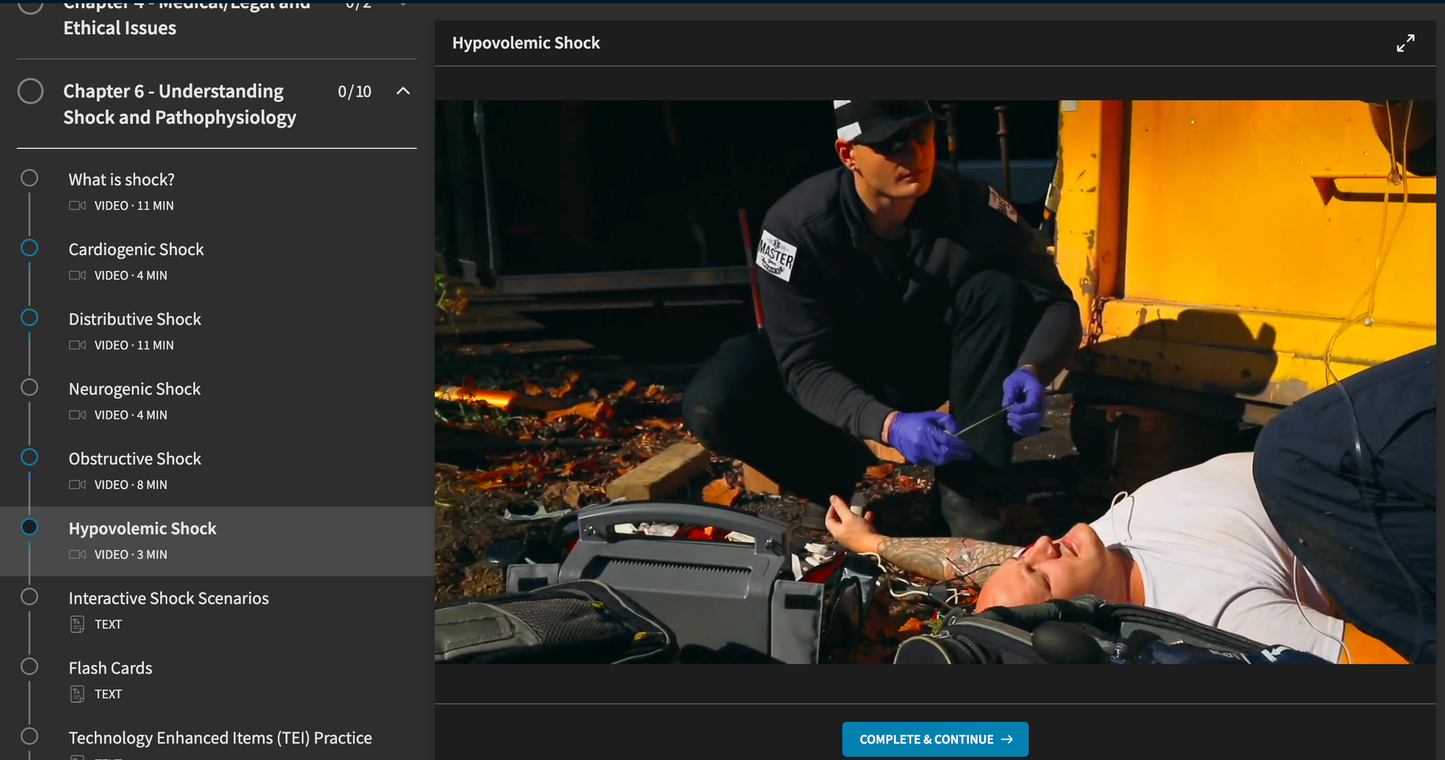This screenshot has width=1445, height=760.
Task: Open the Flash Cards lesson
Action: point(109,667)
